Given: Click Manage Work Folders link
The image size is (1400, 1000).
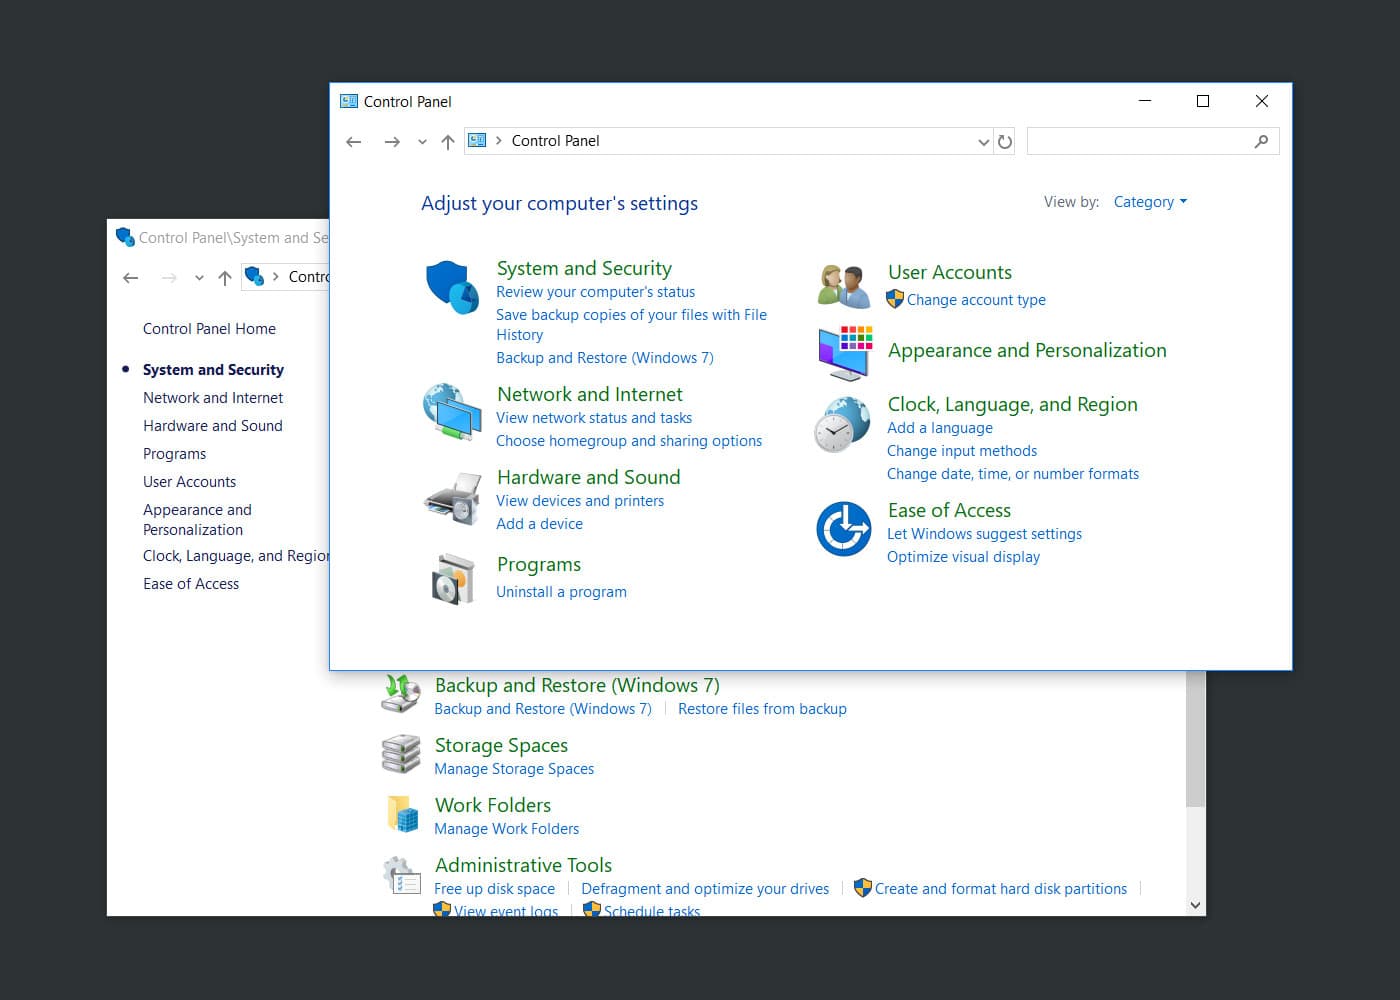Looking at the screenshot, I should click(506, 829).
